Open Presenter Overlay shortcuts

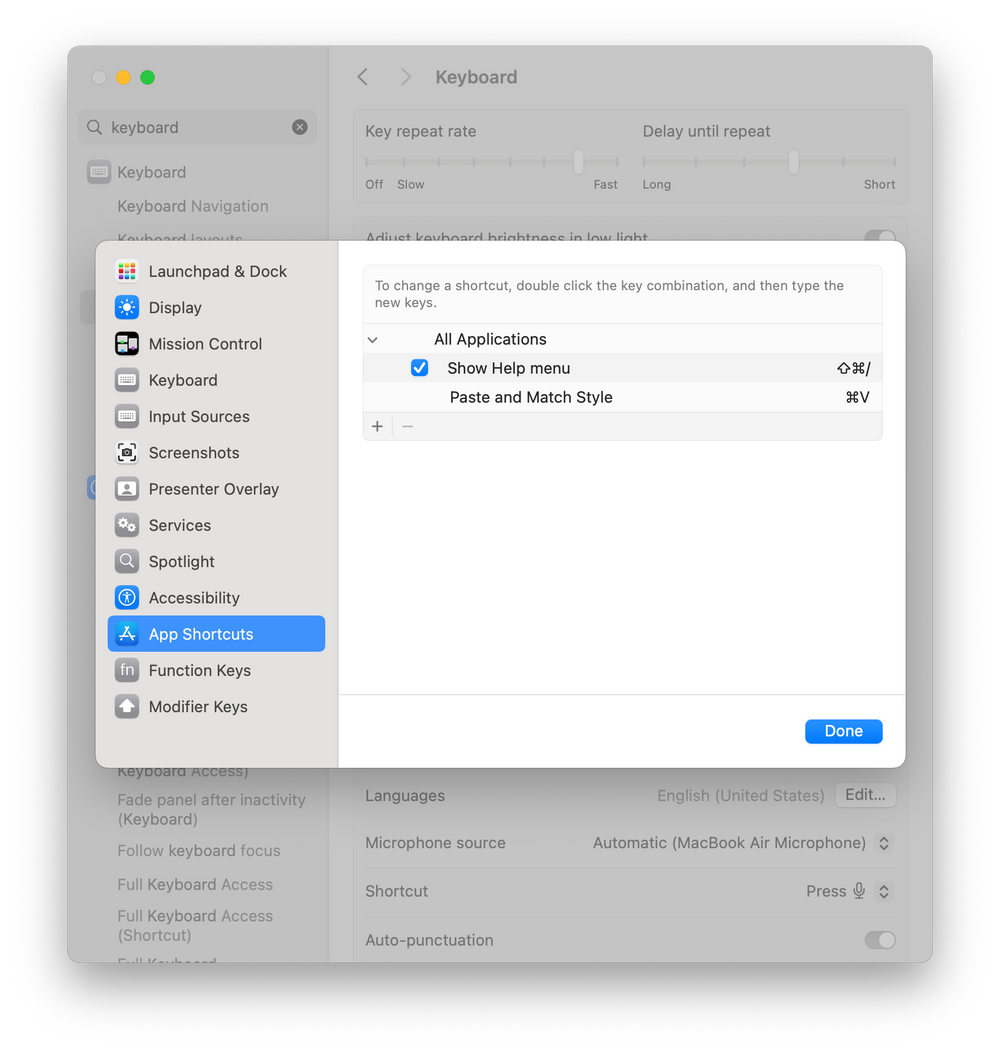pyautogui.click(x=216, y=488)
